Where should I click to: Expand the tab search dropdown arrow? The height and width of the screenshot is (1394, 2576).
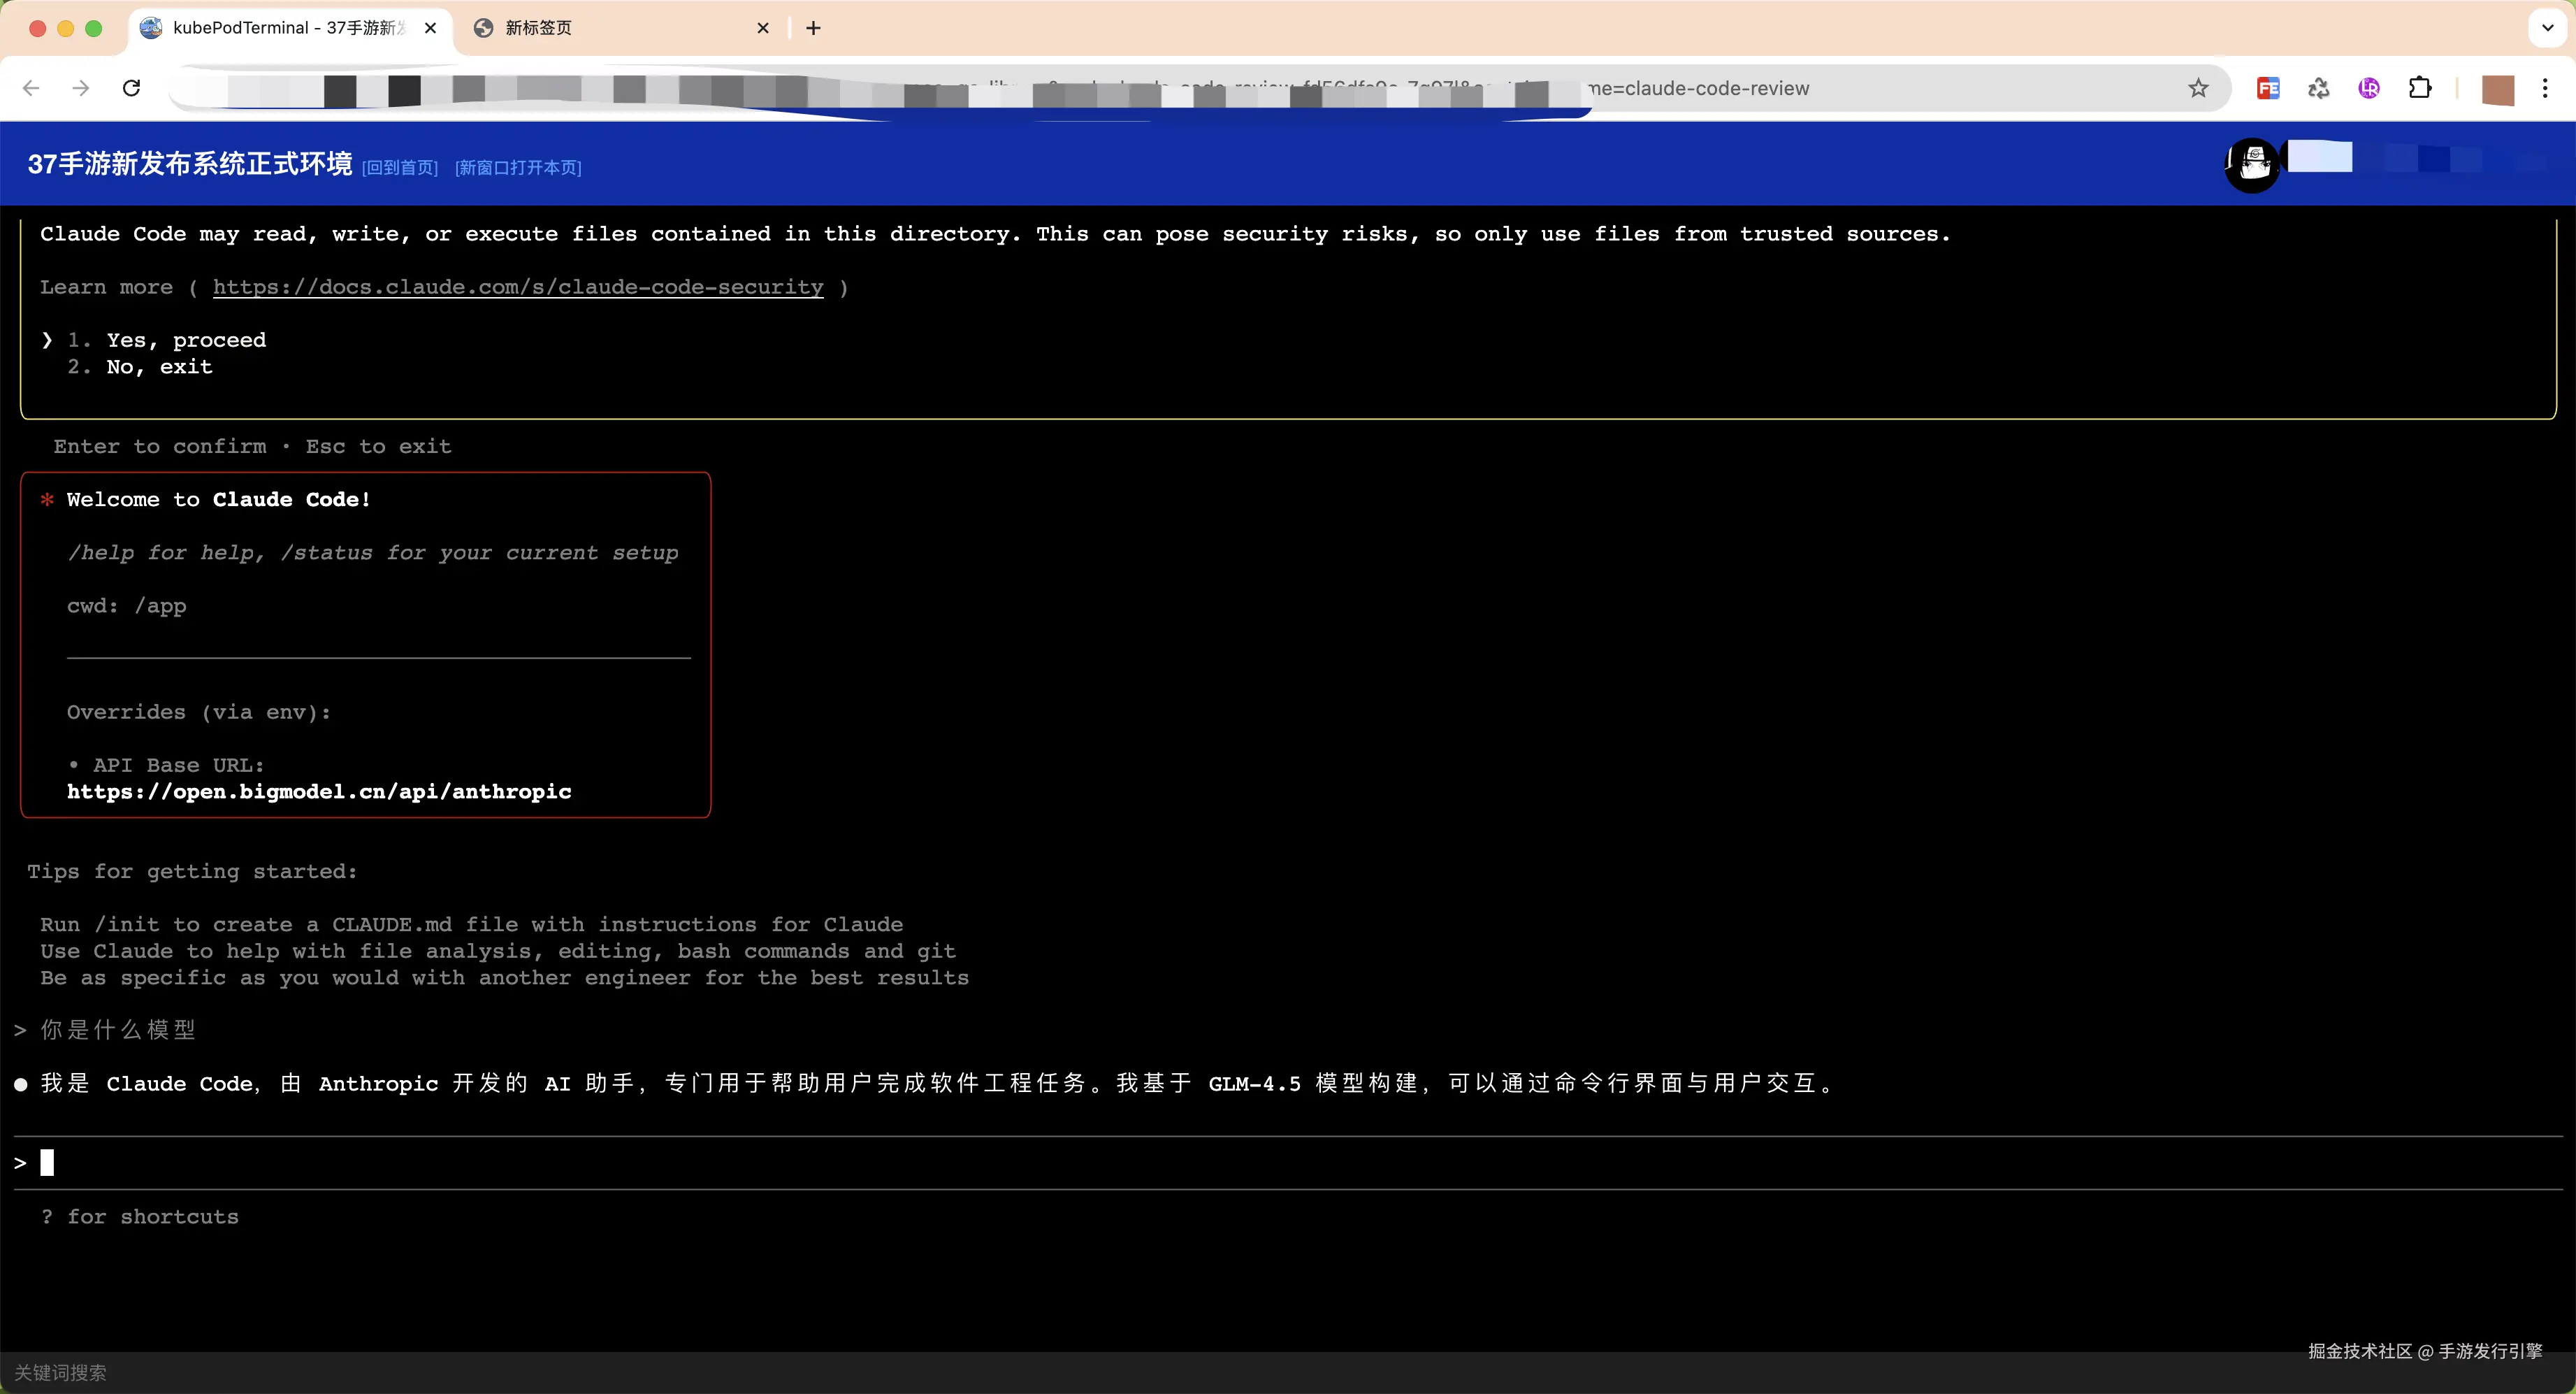[x=2547, y=28]
